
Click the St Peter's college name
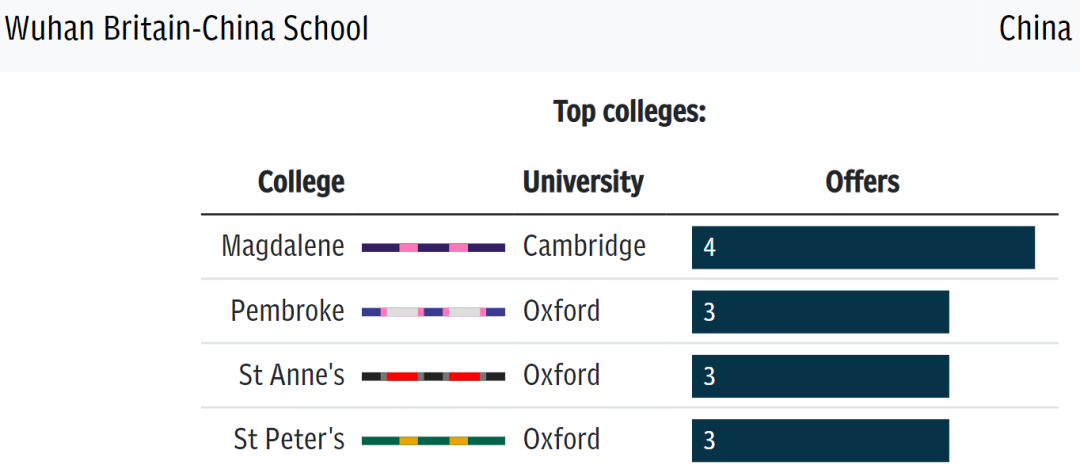click(289, 439)
